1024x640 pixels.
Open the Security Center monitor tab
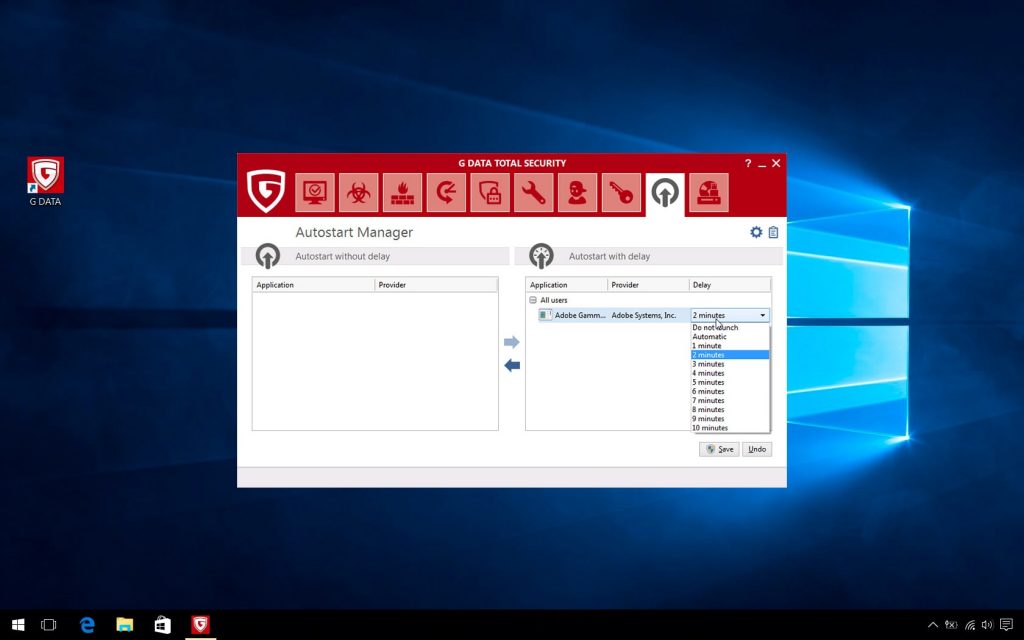click(315, 193)
